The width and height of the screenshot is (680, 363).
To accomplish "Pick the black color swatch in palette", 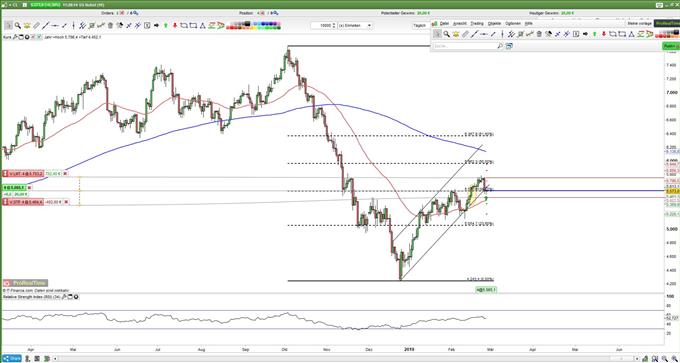I will (247, 23).
